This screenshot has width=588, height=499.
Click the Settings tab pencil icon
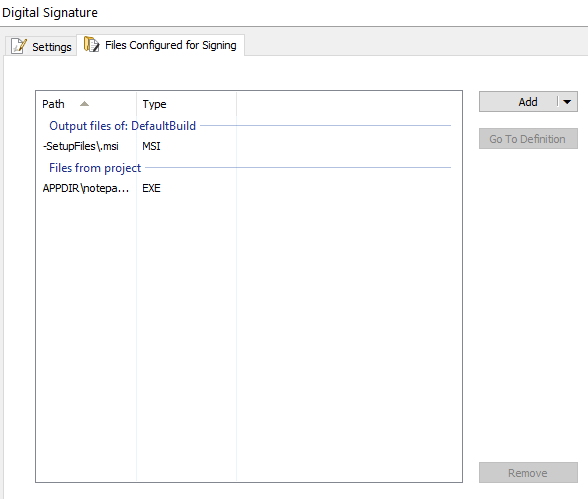19,46
